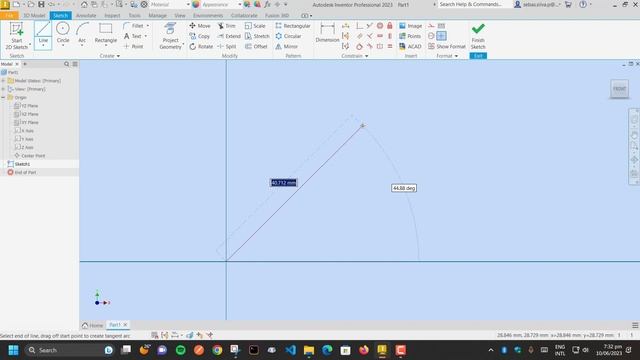Open the Fillet dropdown arrow
Image resolution: width=640 pixels, height=360 pixels.
[x=148, y=26]
